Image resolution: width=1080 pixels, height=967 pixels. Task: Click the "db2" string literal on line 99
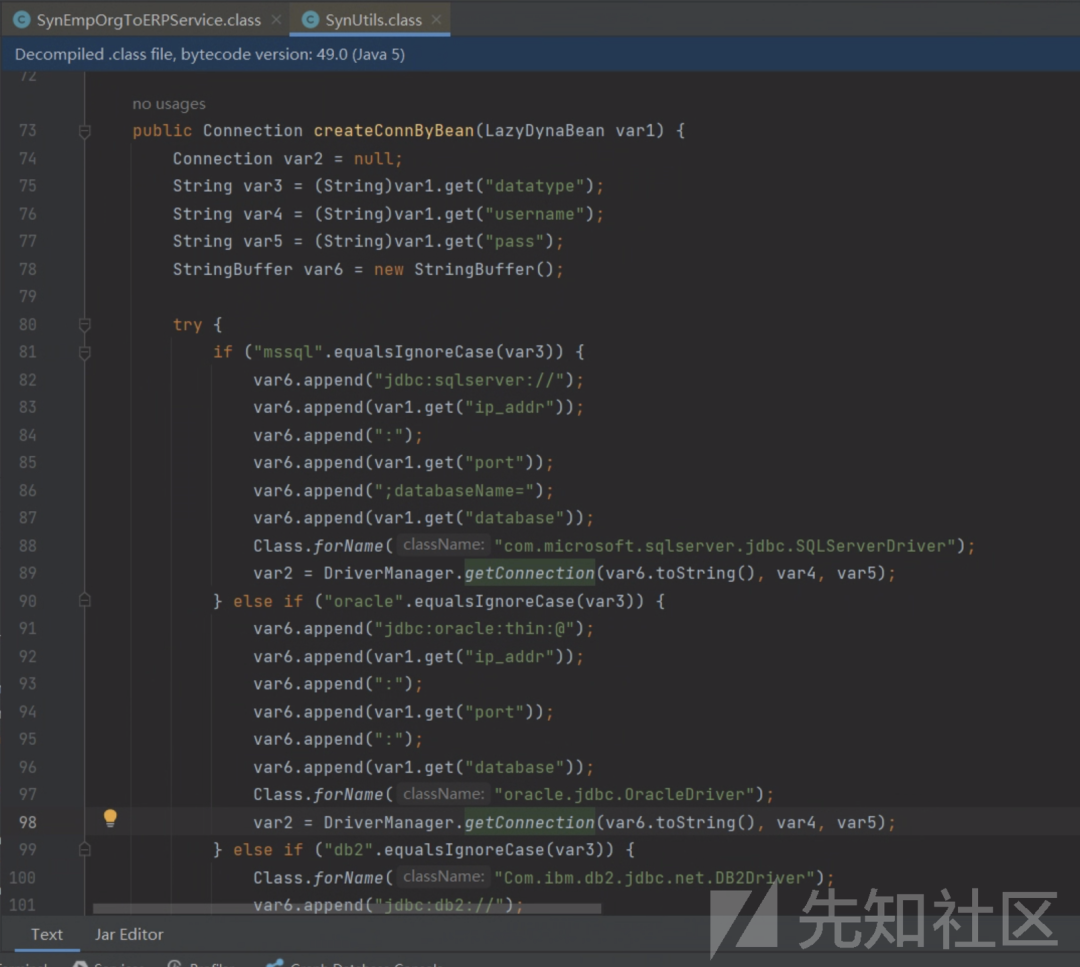349,850
